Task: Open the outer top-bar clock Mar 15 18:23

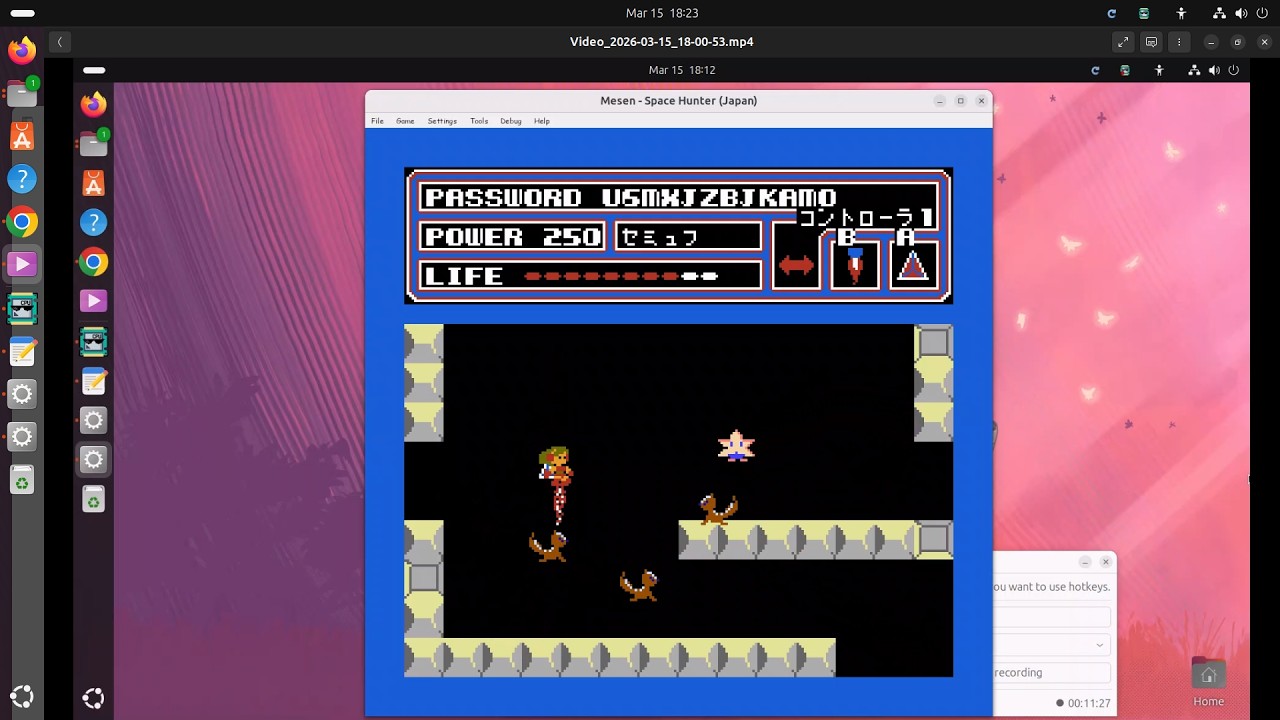Action: pos(662,13)
